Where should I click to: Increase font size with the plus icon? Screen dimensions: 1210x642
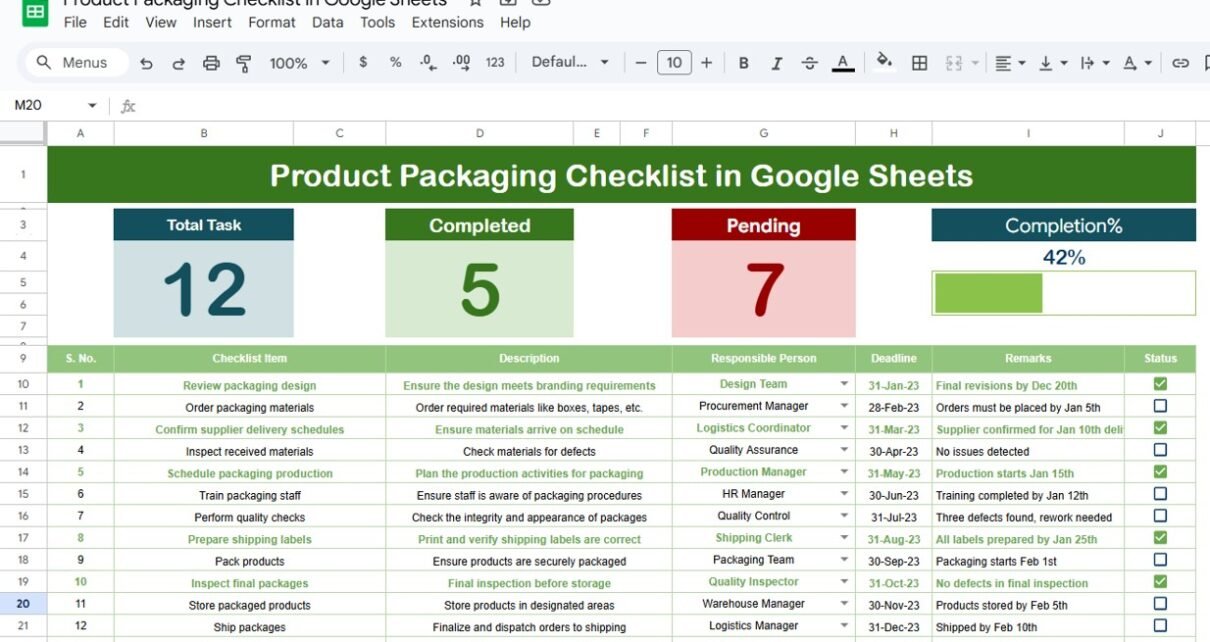[x=706, y=62]
